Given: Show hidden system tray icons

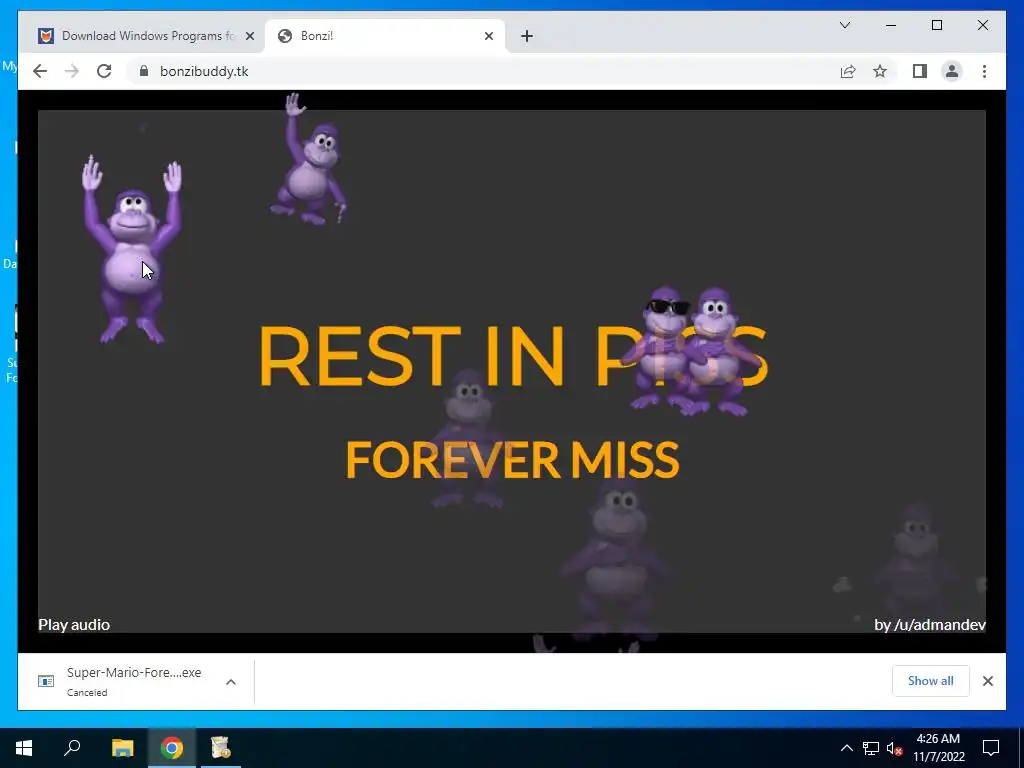Looking at the screenshot, I should [846, 748].
